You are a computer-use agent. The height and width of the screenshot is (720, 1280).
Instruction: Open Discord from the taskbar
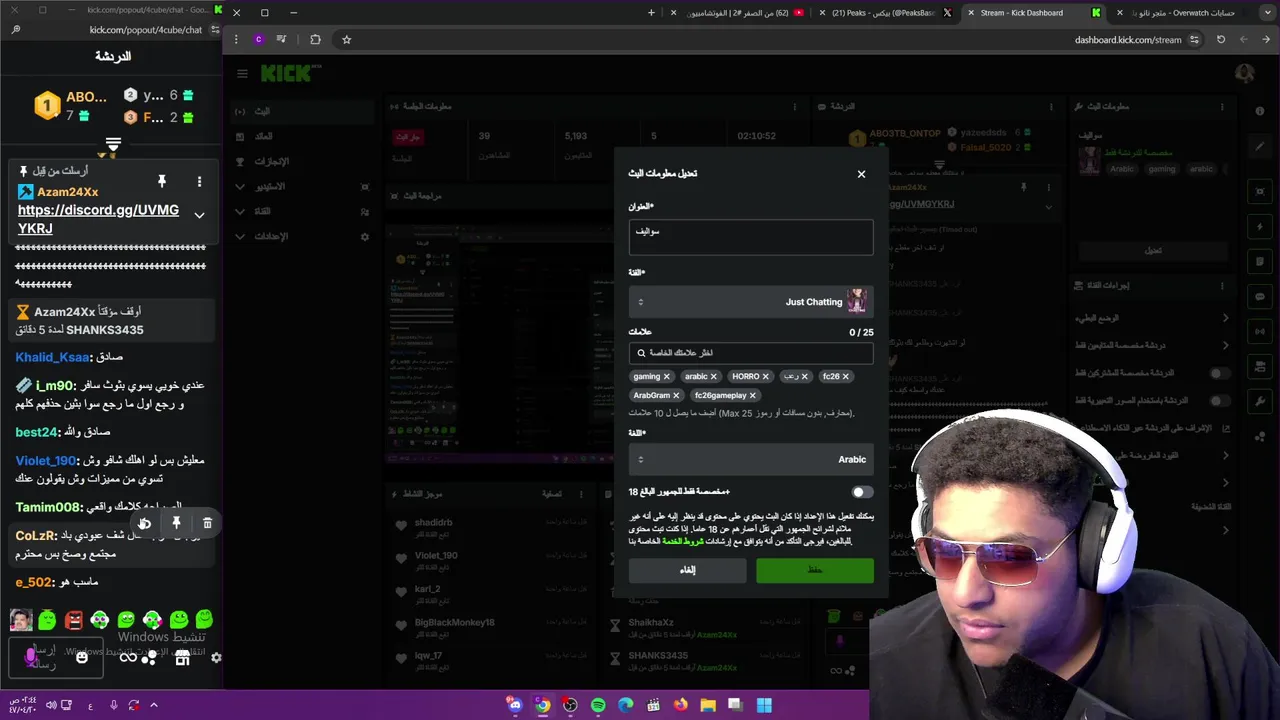pos(514,705)
